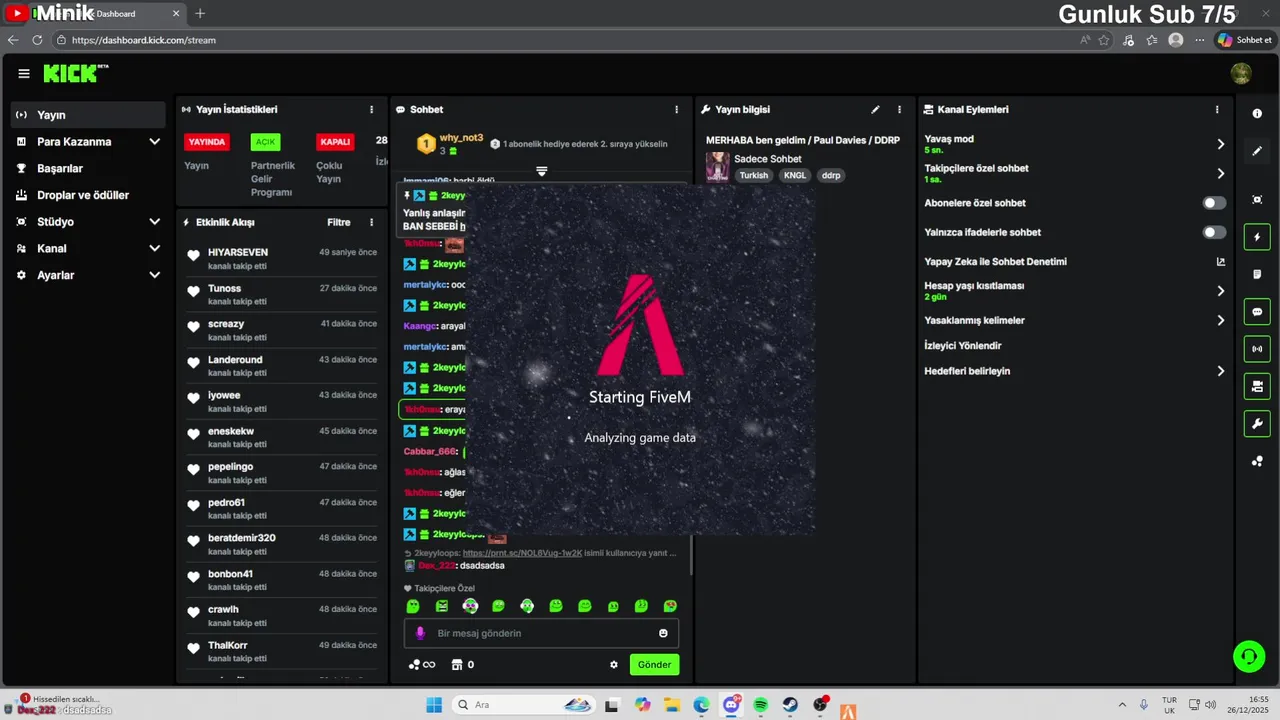Open Droplar ve ödüller in the sidebar
The width and height of the screenshot is (1280, 720).
(88, 195)
